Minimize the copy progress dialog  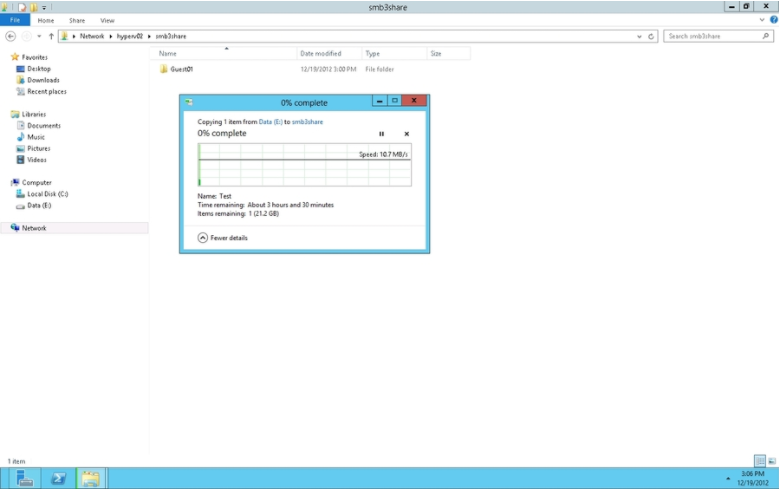coord(380,101)
